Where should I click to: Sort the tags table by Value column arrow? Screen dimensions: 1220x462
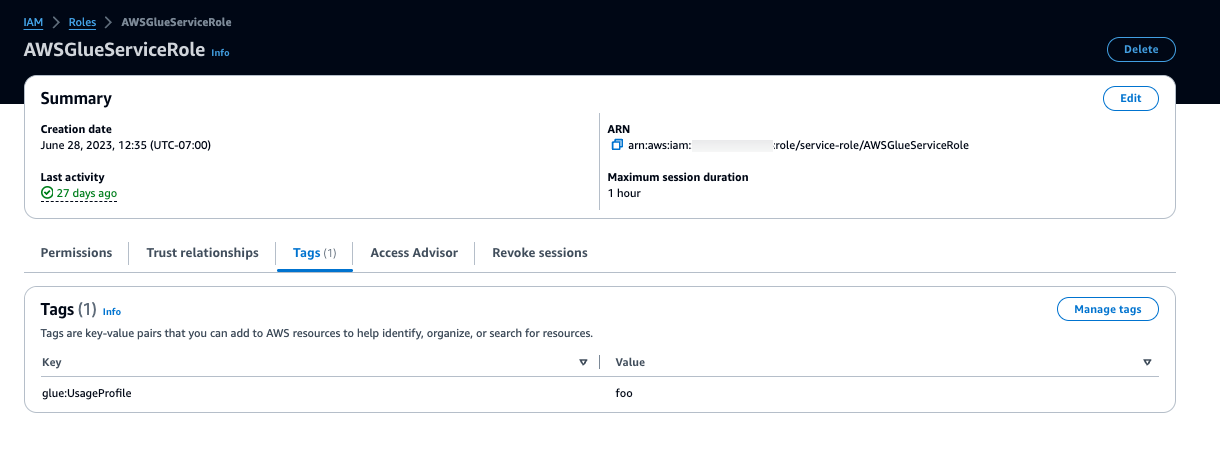[x=1147, y=362]
